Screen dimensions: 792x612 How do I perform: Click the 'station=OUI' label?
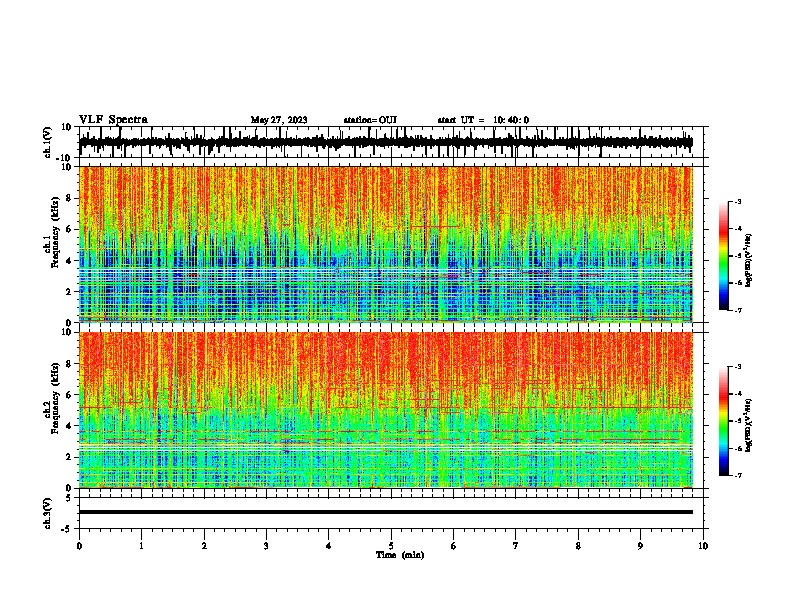pos(370,120)
